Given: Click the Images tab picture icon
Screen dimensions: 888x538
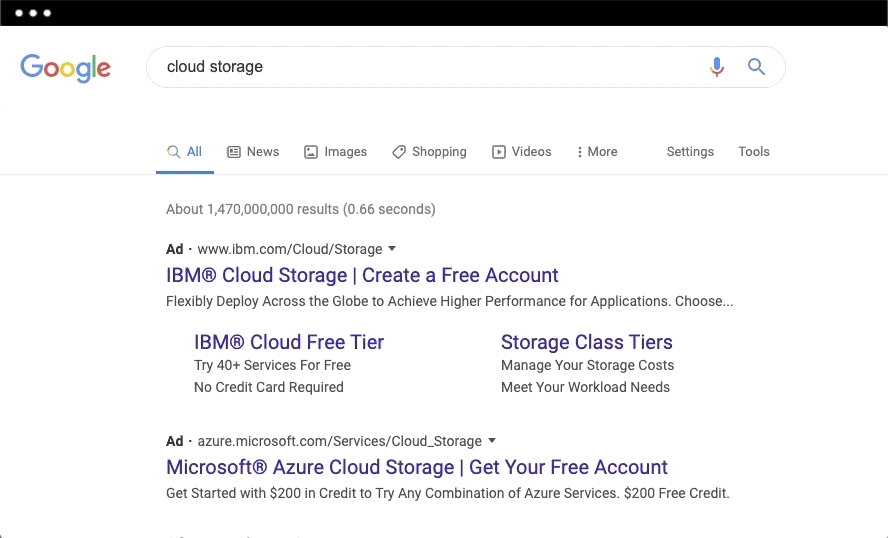Looking at the screenshot, I should 311,152.
